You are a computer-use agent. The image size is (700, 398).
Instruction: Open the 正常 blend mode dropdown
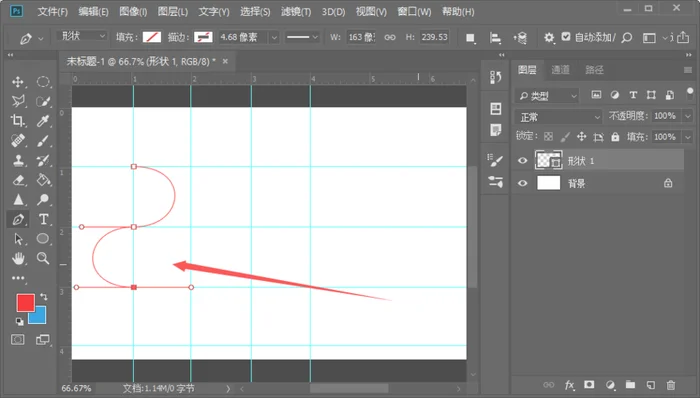(558, 117)
